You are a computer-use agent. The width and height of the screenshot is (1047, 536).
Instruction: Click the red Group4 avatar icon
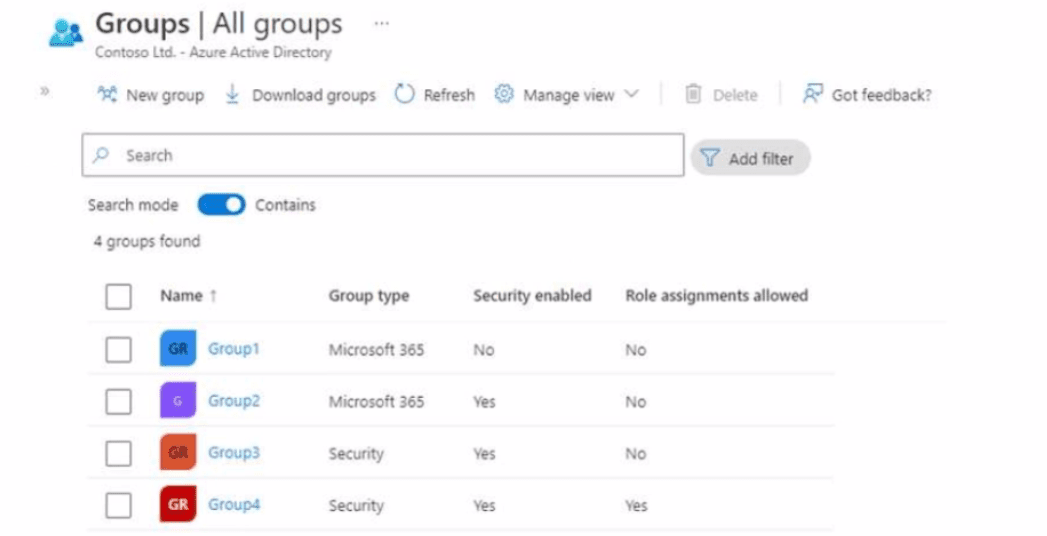point(177,505)
